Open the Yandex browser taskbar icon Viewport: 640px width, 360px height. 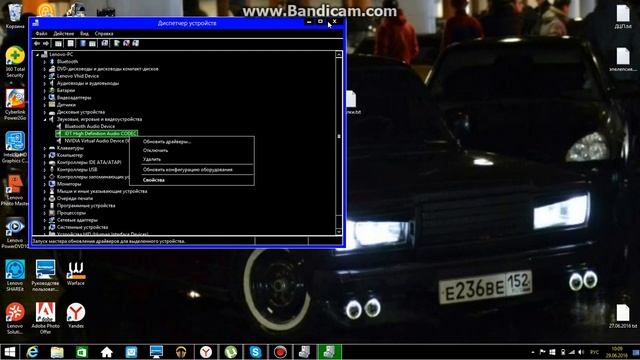point(206,352)
